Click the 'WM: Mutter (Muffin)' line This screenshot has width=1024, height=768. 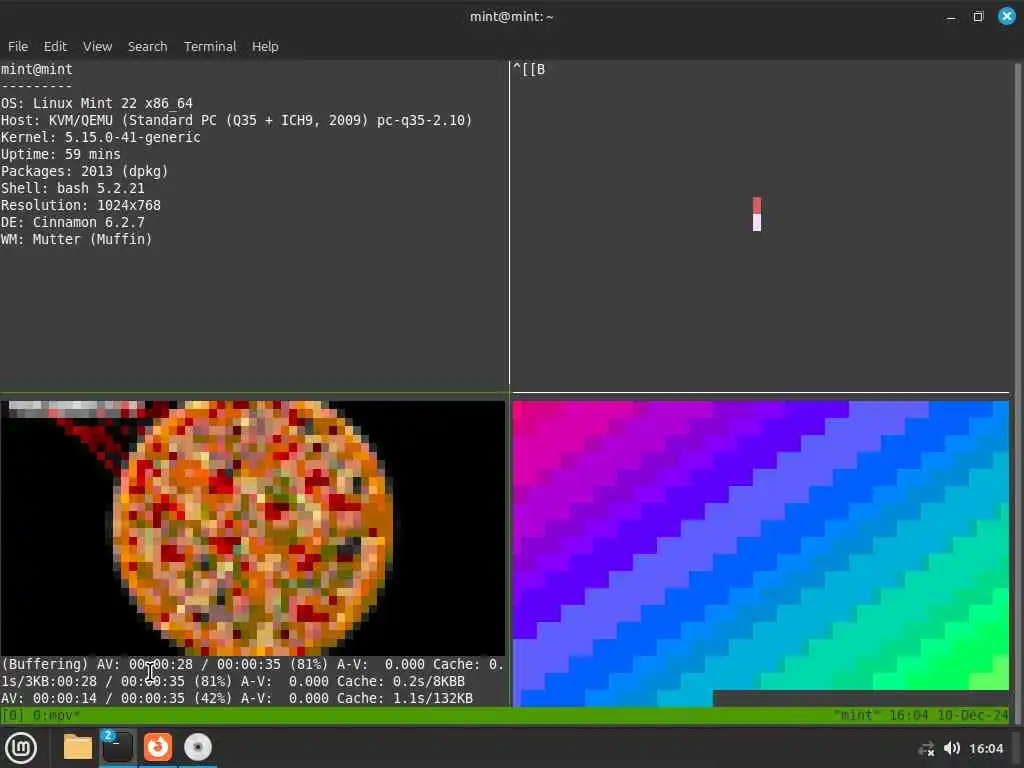(76, 239)
